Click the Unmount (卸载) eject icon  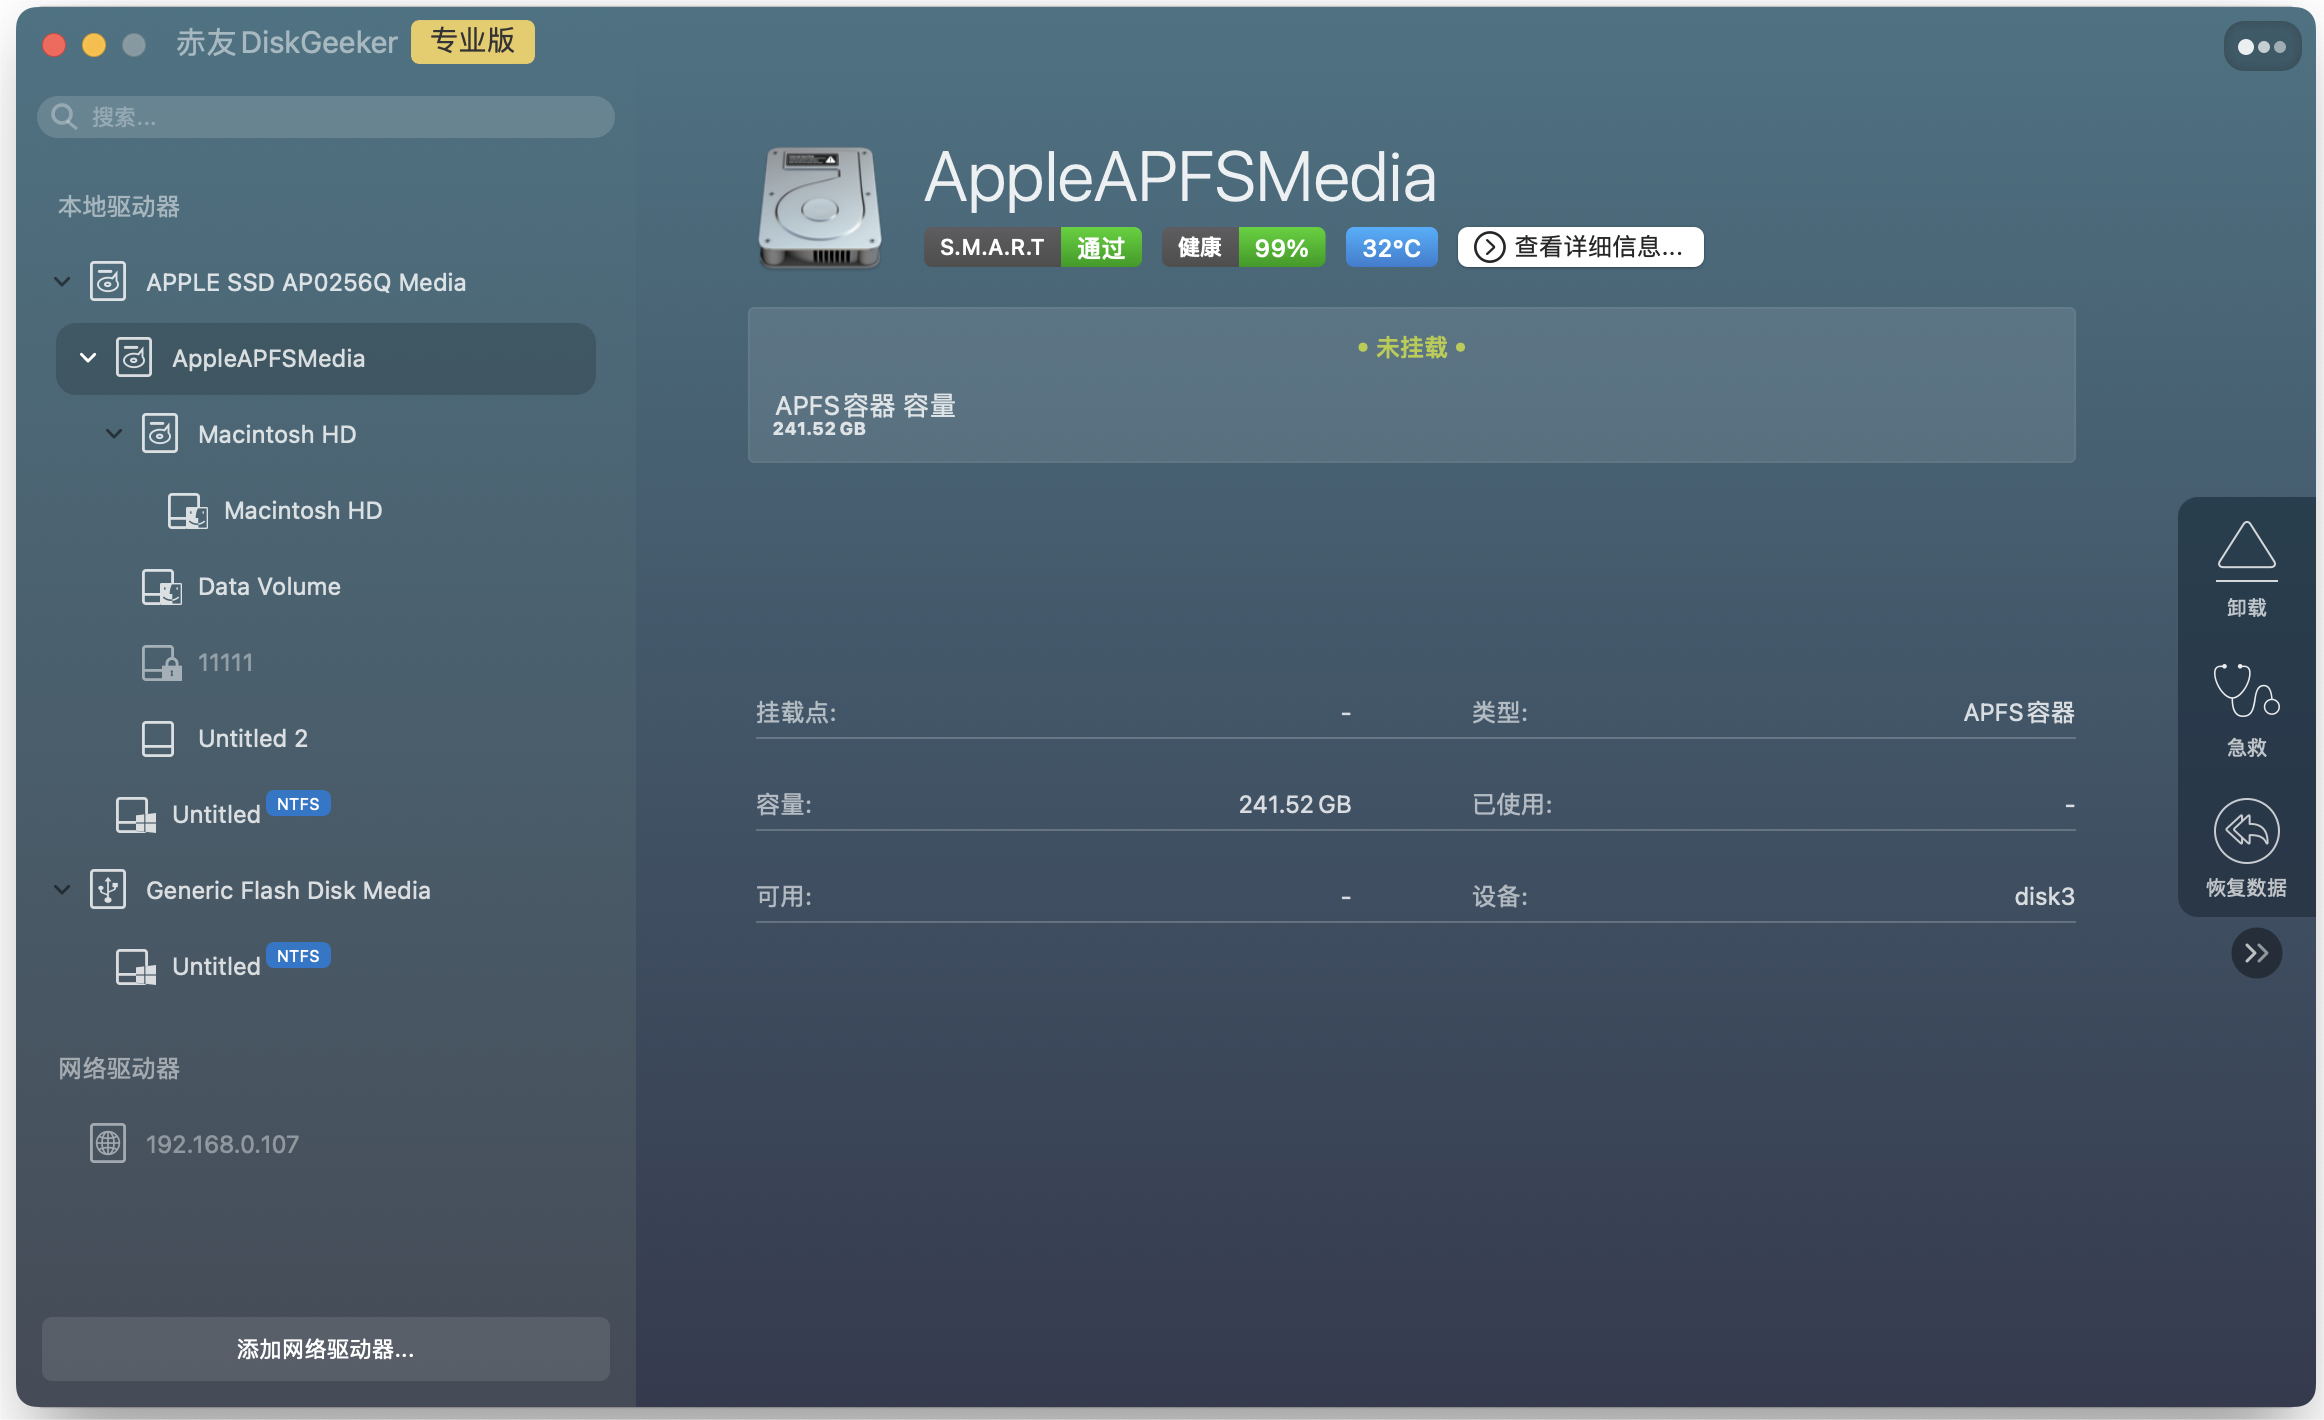point(2246,551)
